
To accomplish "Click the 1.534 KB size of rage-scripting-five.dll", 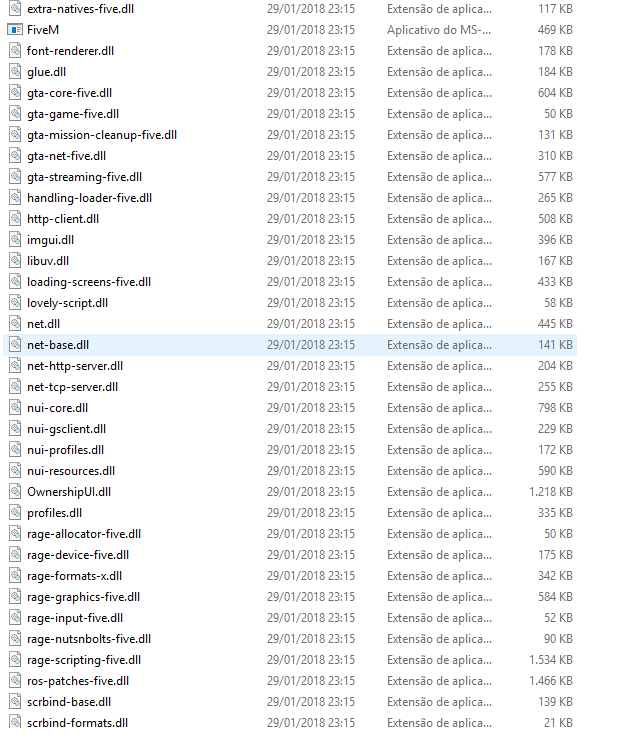I will (x=551, y=660).
